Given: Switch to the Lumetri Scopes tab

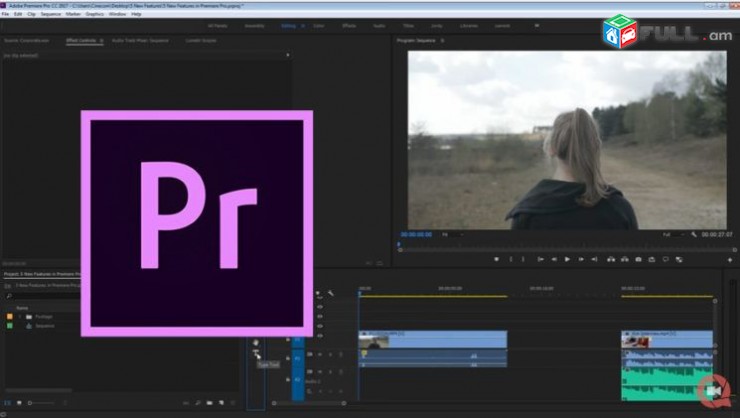Looking at the screenshot, I should click(201, 41).
